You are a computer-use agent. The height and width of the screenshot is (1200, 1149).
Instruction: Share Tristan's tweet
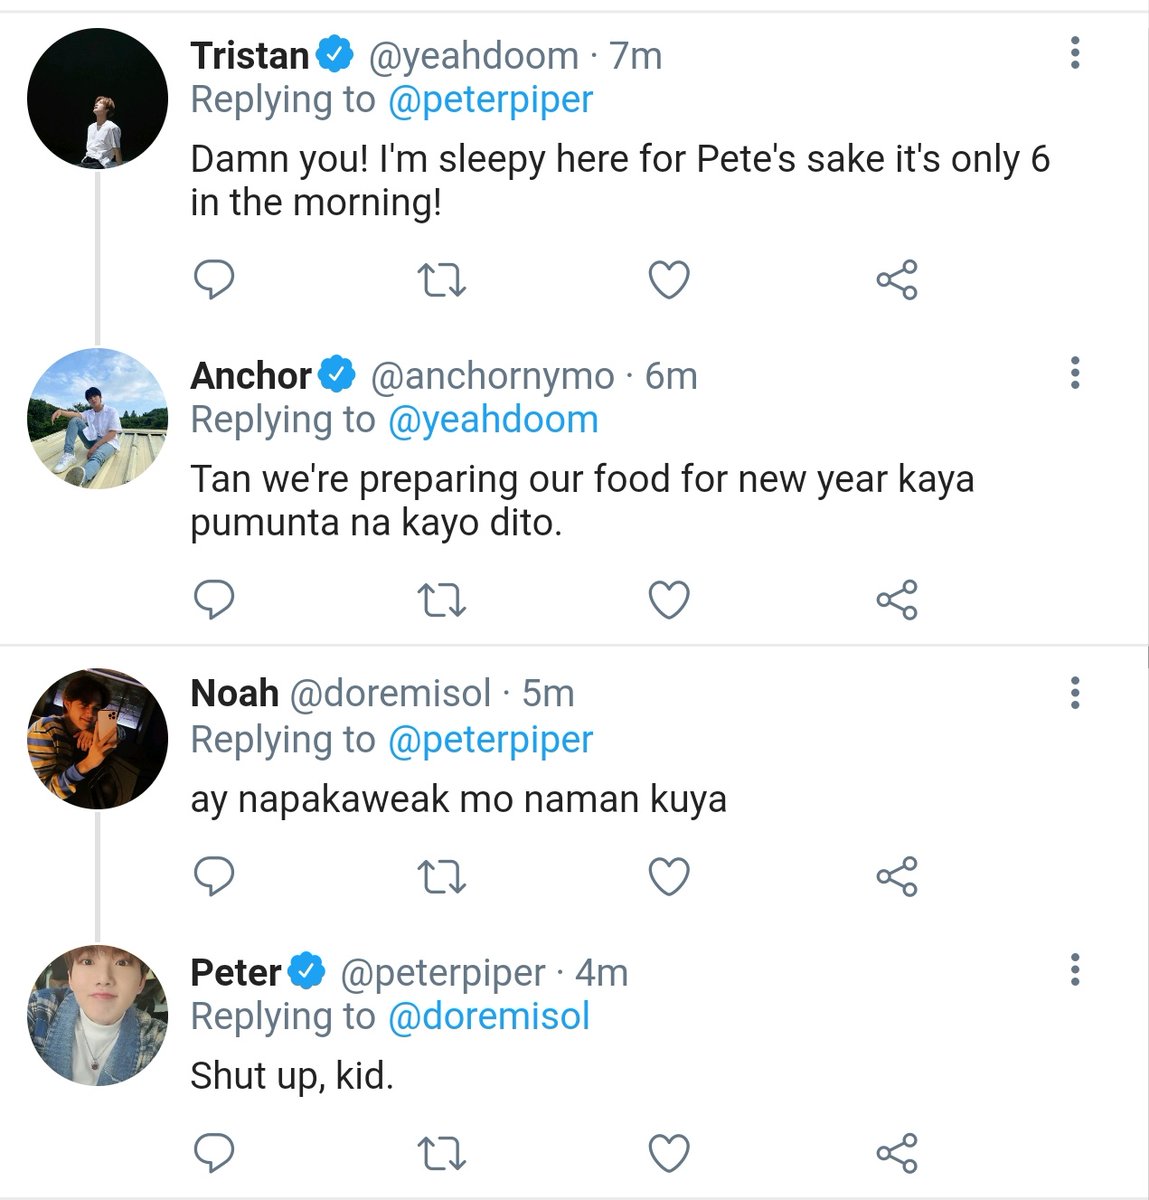[x=897, y=280]
